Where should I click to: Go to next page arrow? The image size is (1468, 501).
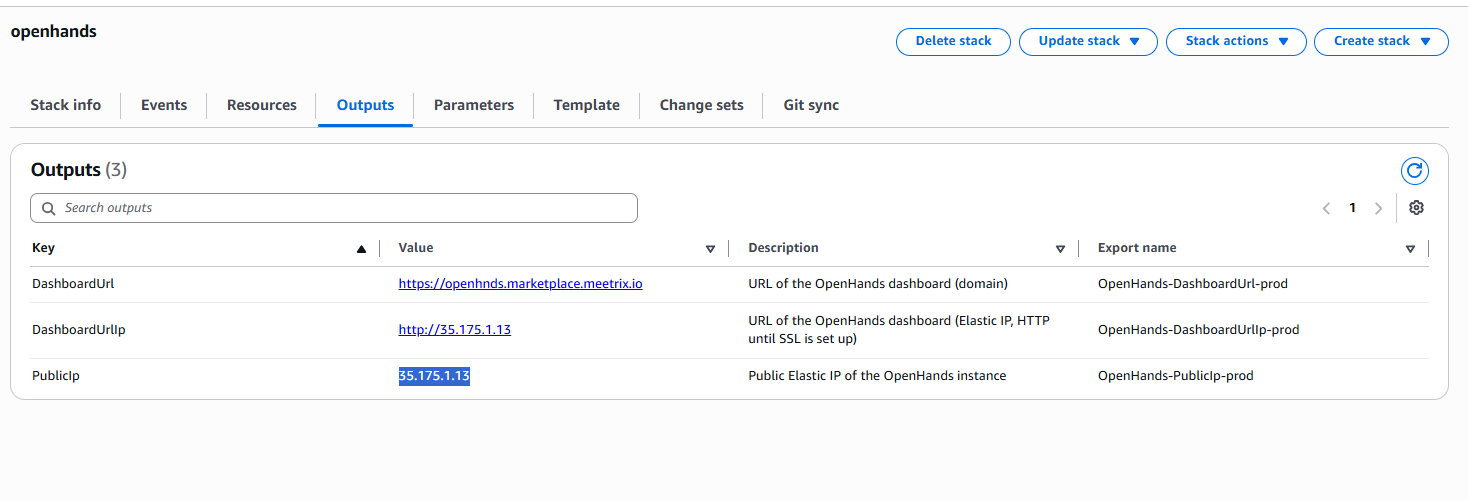[1378, 208]
